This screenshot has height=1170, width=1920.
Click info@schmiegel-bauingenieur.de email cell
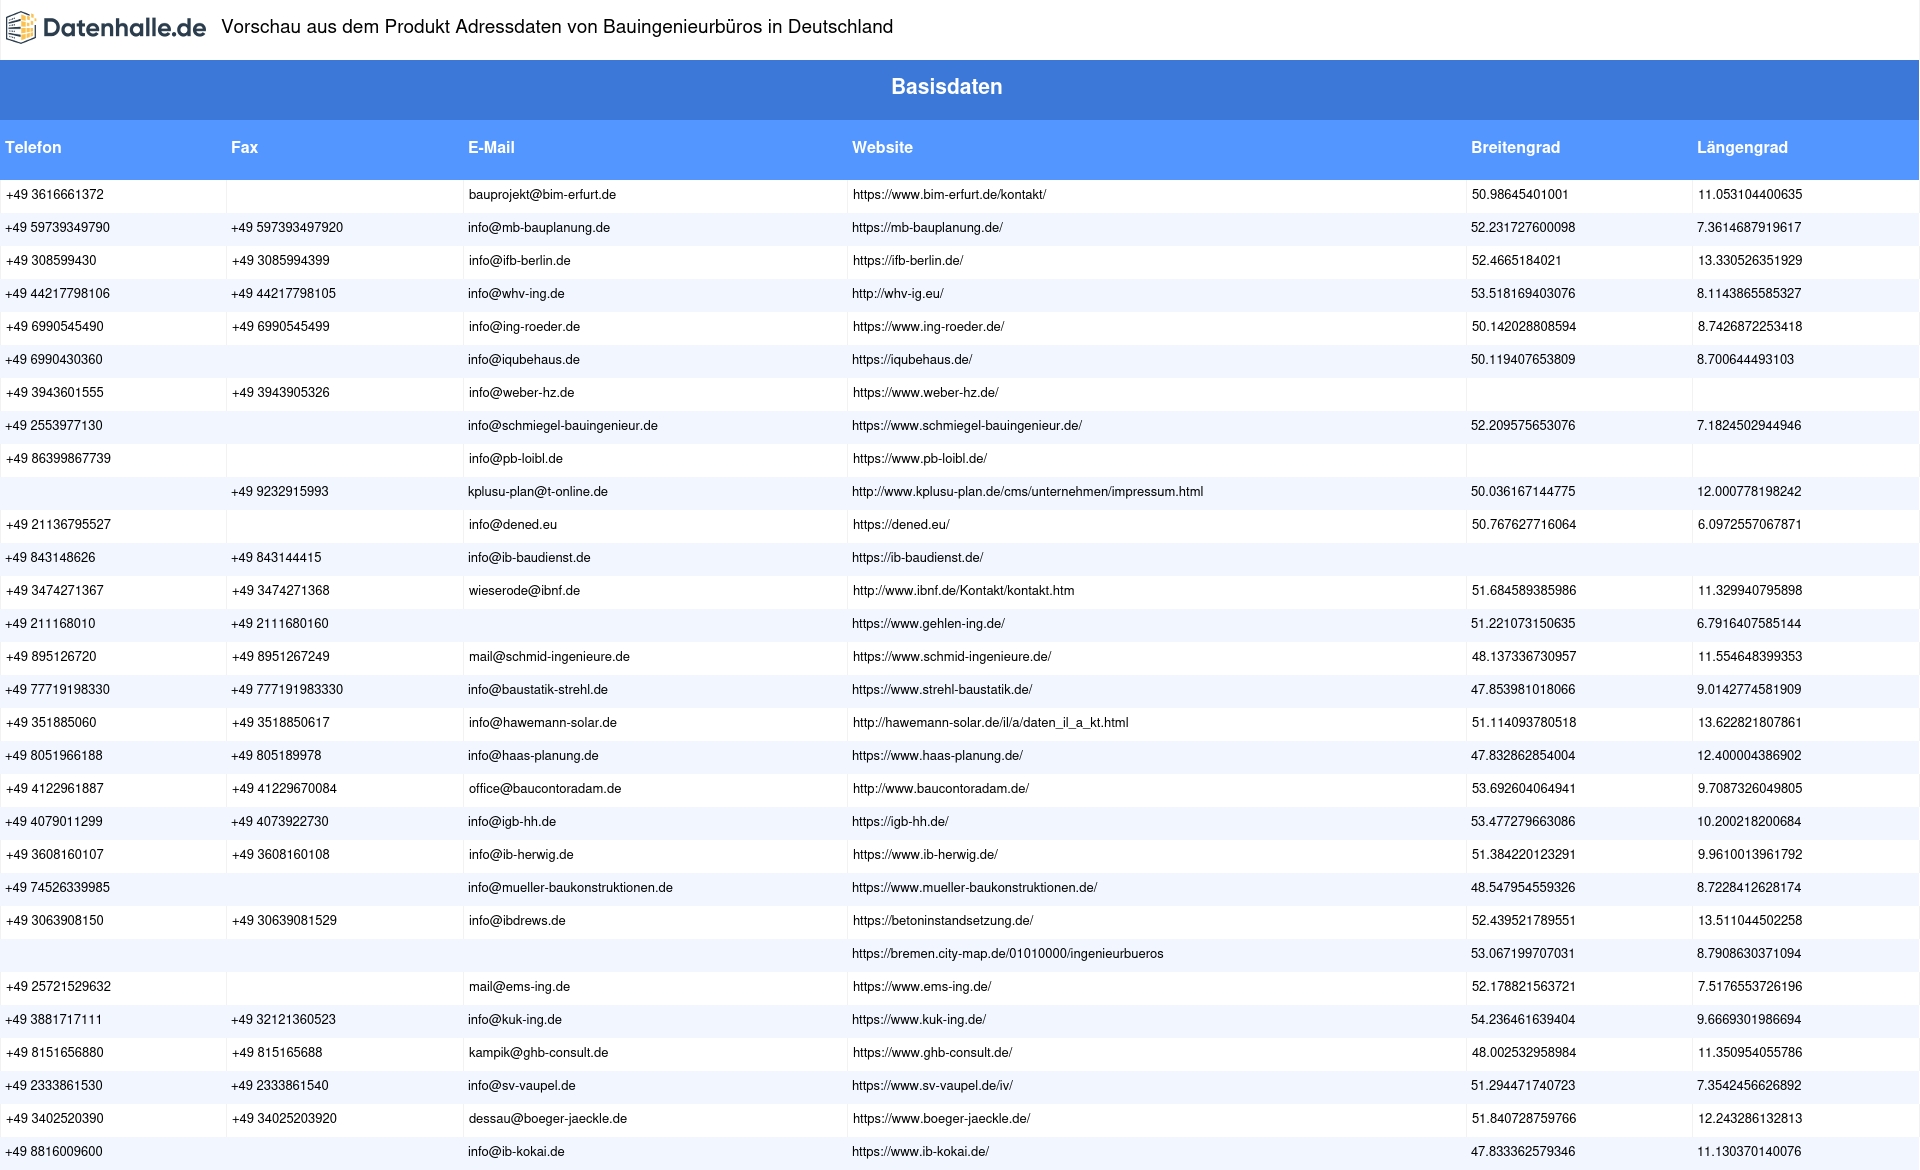[563, 426]
